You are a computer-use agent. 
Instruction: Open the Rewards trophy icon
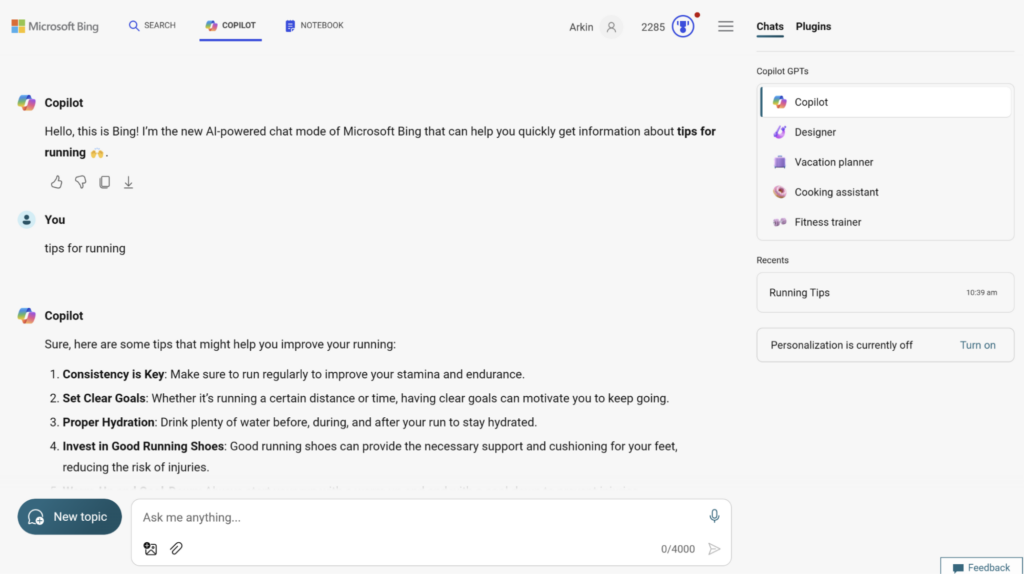click(683, 27)
